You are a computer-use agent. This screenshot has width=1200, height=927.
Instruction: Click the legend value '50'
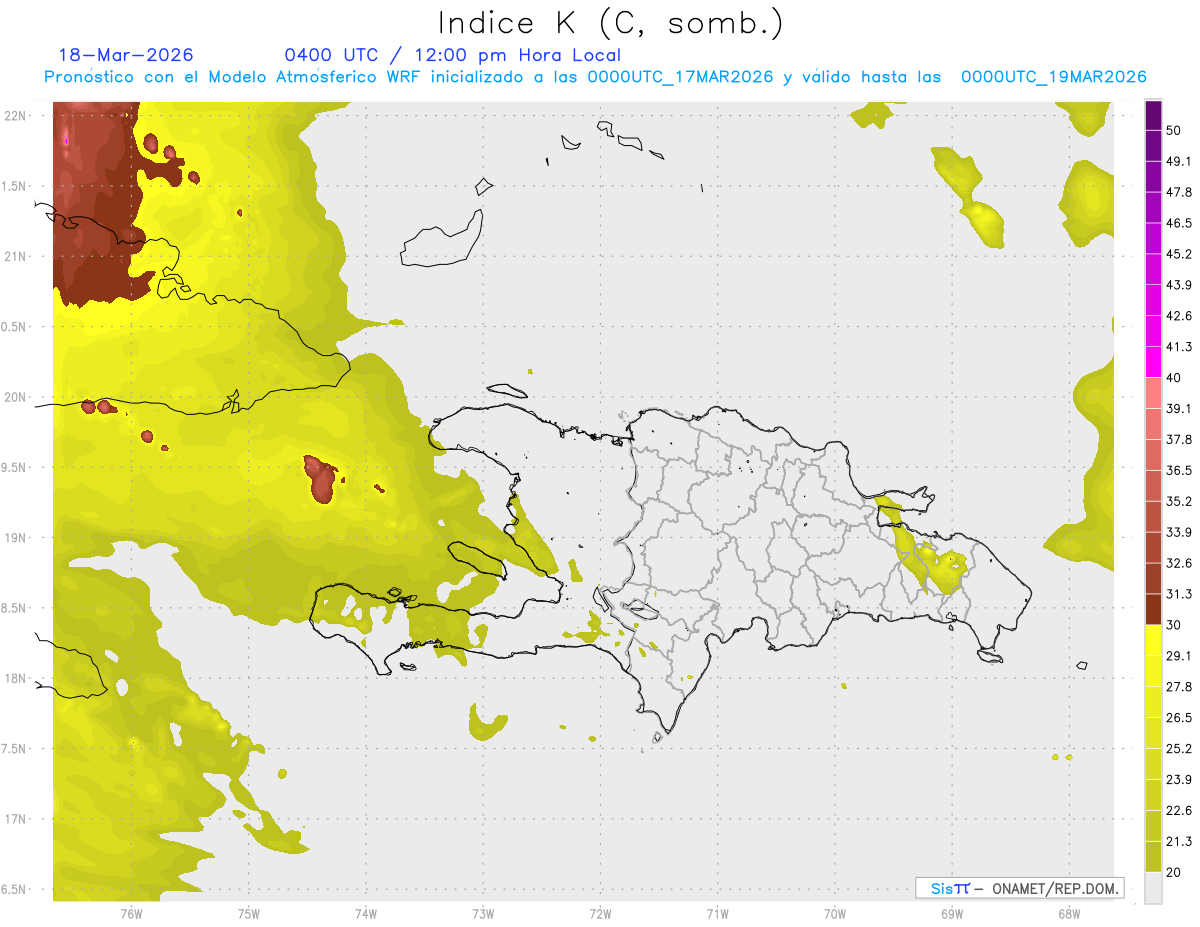[1174, 131]
